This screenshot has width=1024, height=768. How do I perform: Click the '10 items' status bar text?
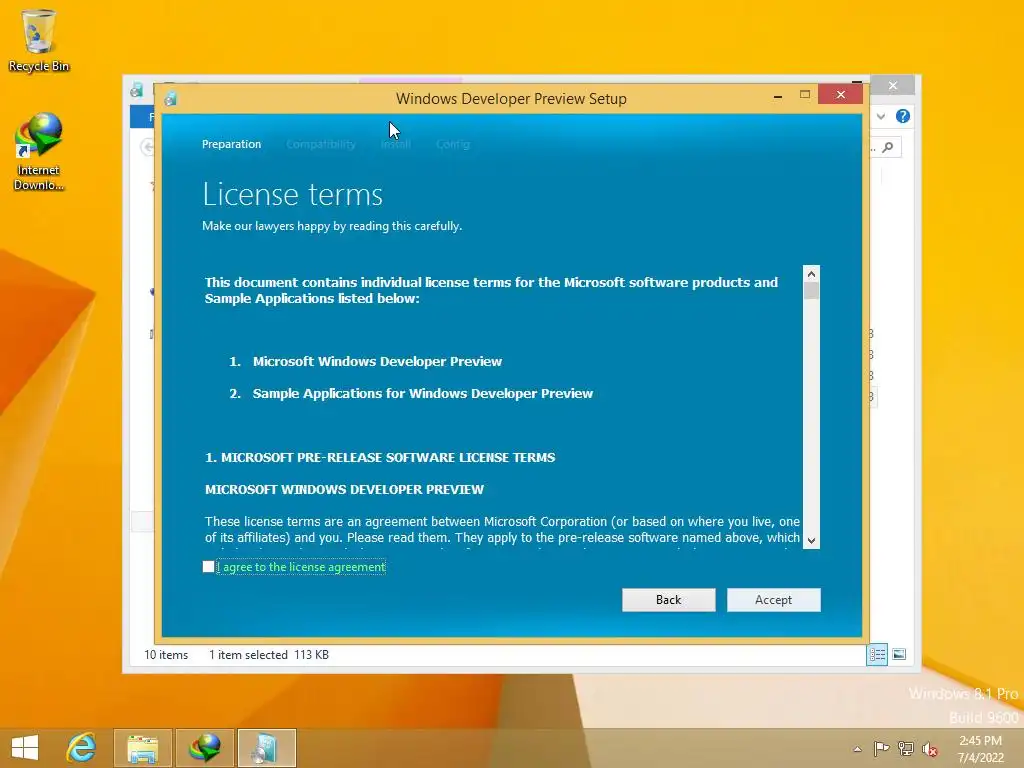point(166,654)
